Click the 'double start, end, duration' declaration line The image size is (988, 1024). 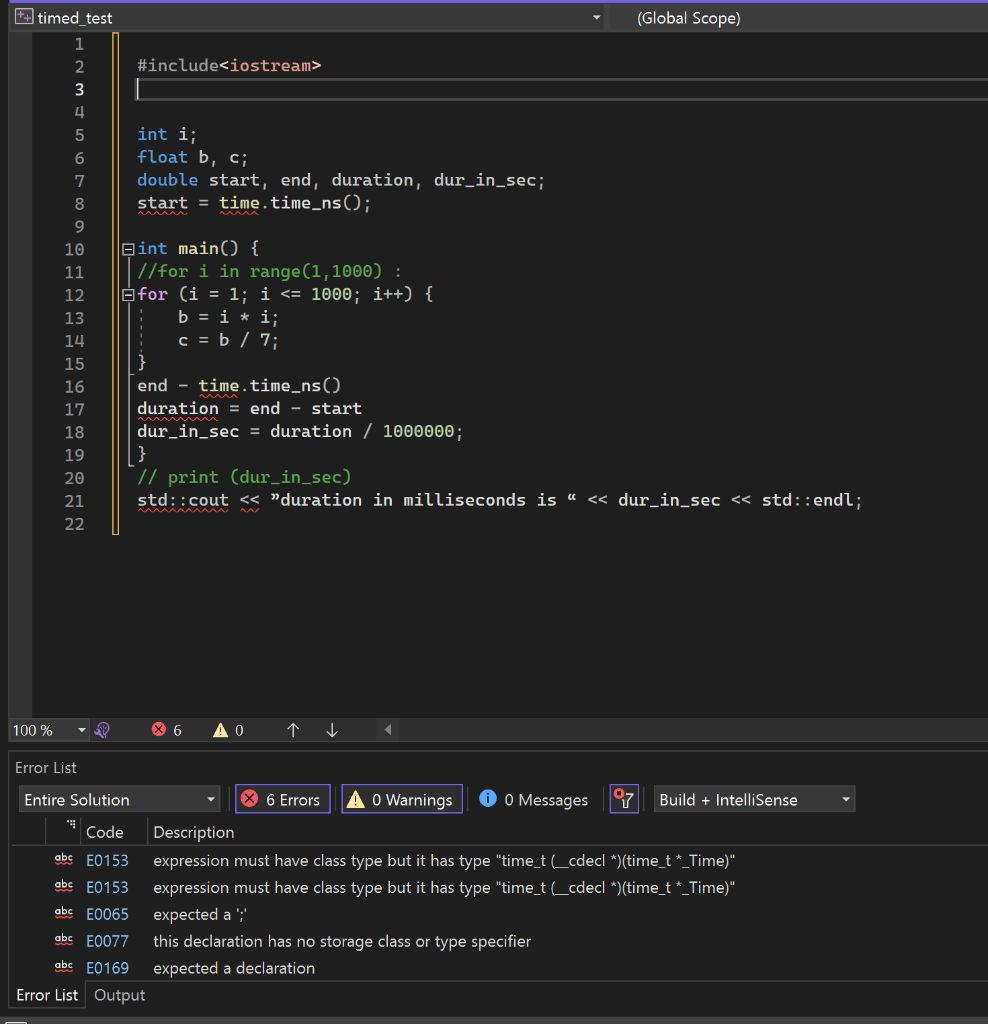click(341, 180)
